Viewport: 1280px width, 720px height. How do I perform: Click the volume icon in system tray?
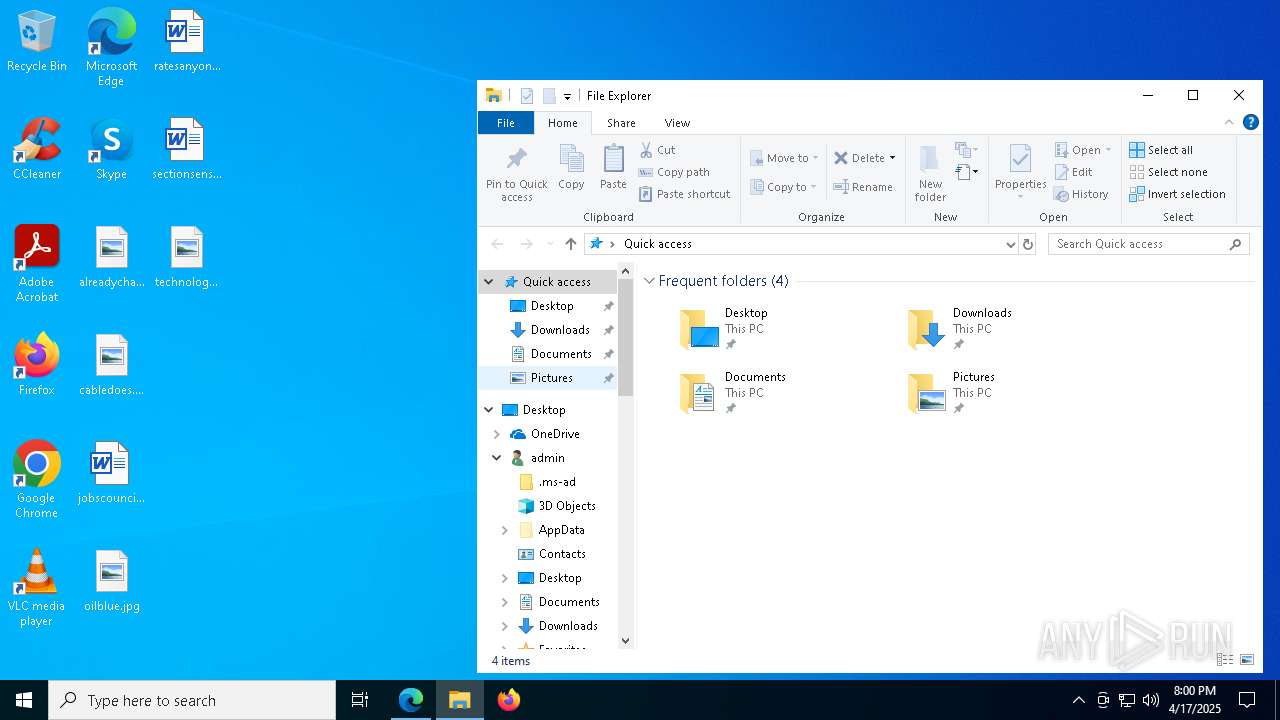(x=1151, y=700)
